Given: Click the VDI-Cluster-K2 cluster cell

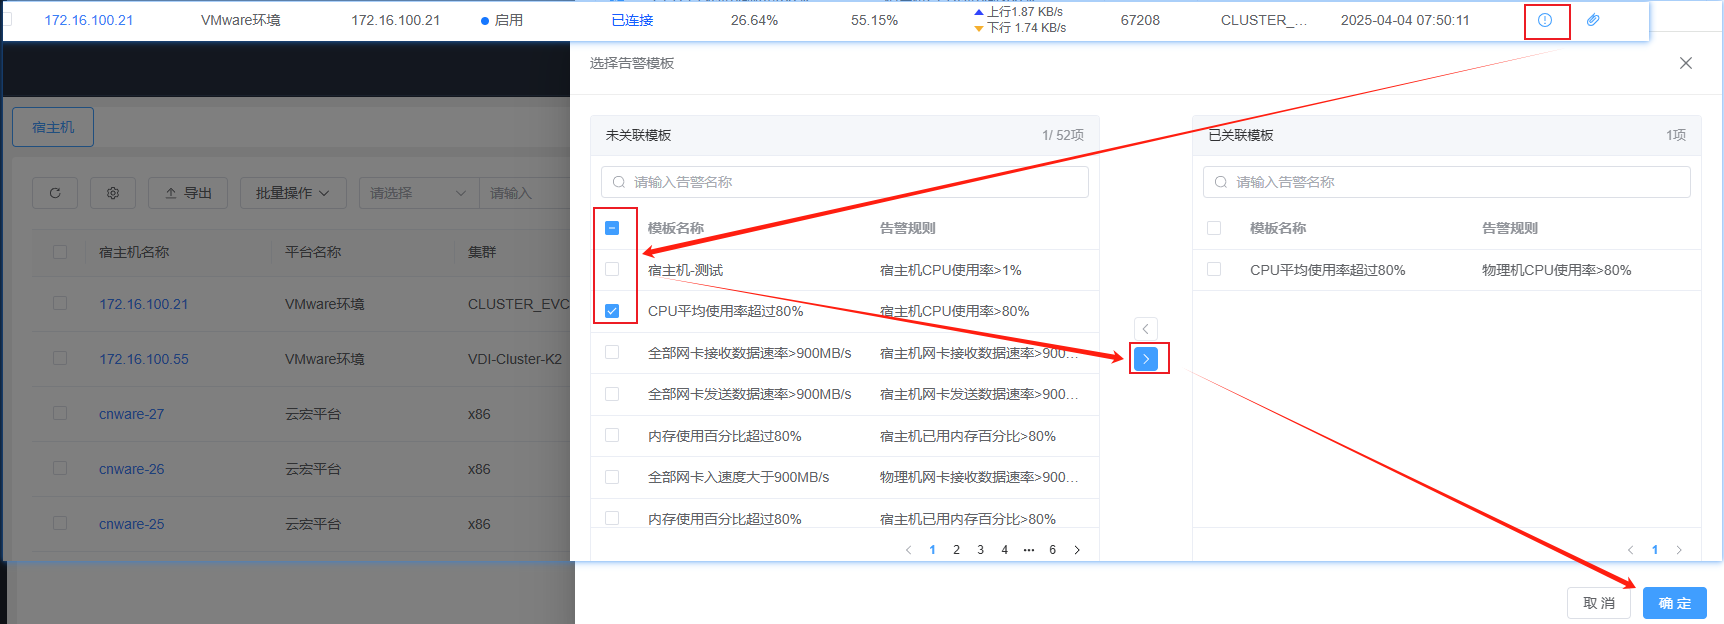Looking at the screenshot, I should (515, 359).
